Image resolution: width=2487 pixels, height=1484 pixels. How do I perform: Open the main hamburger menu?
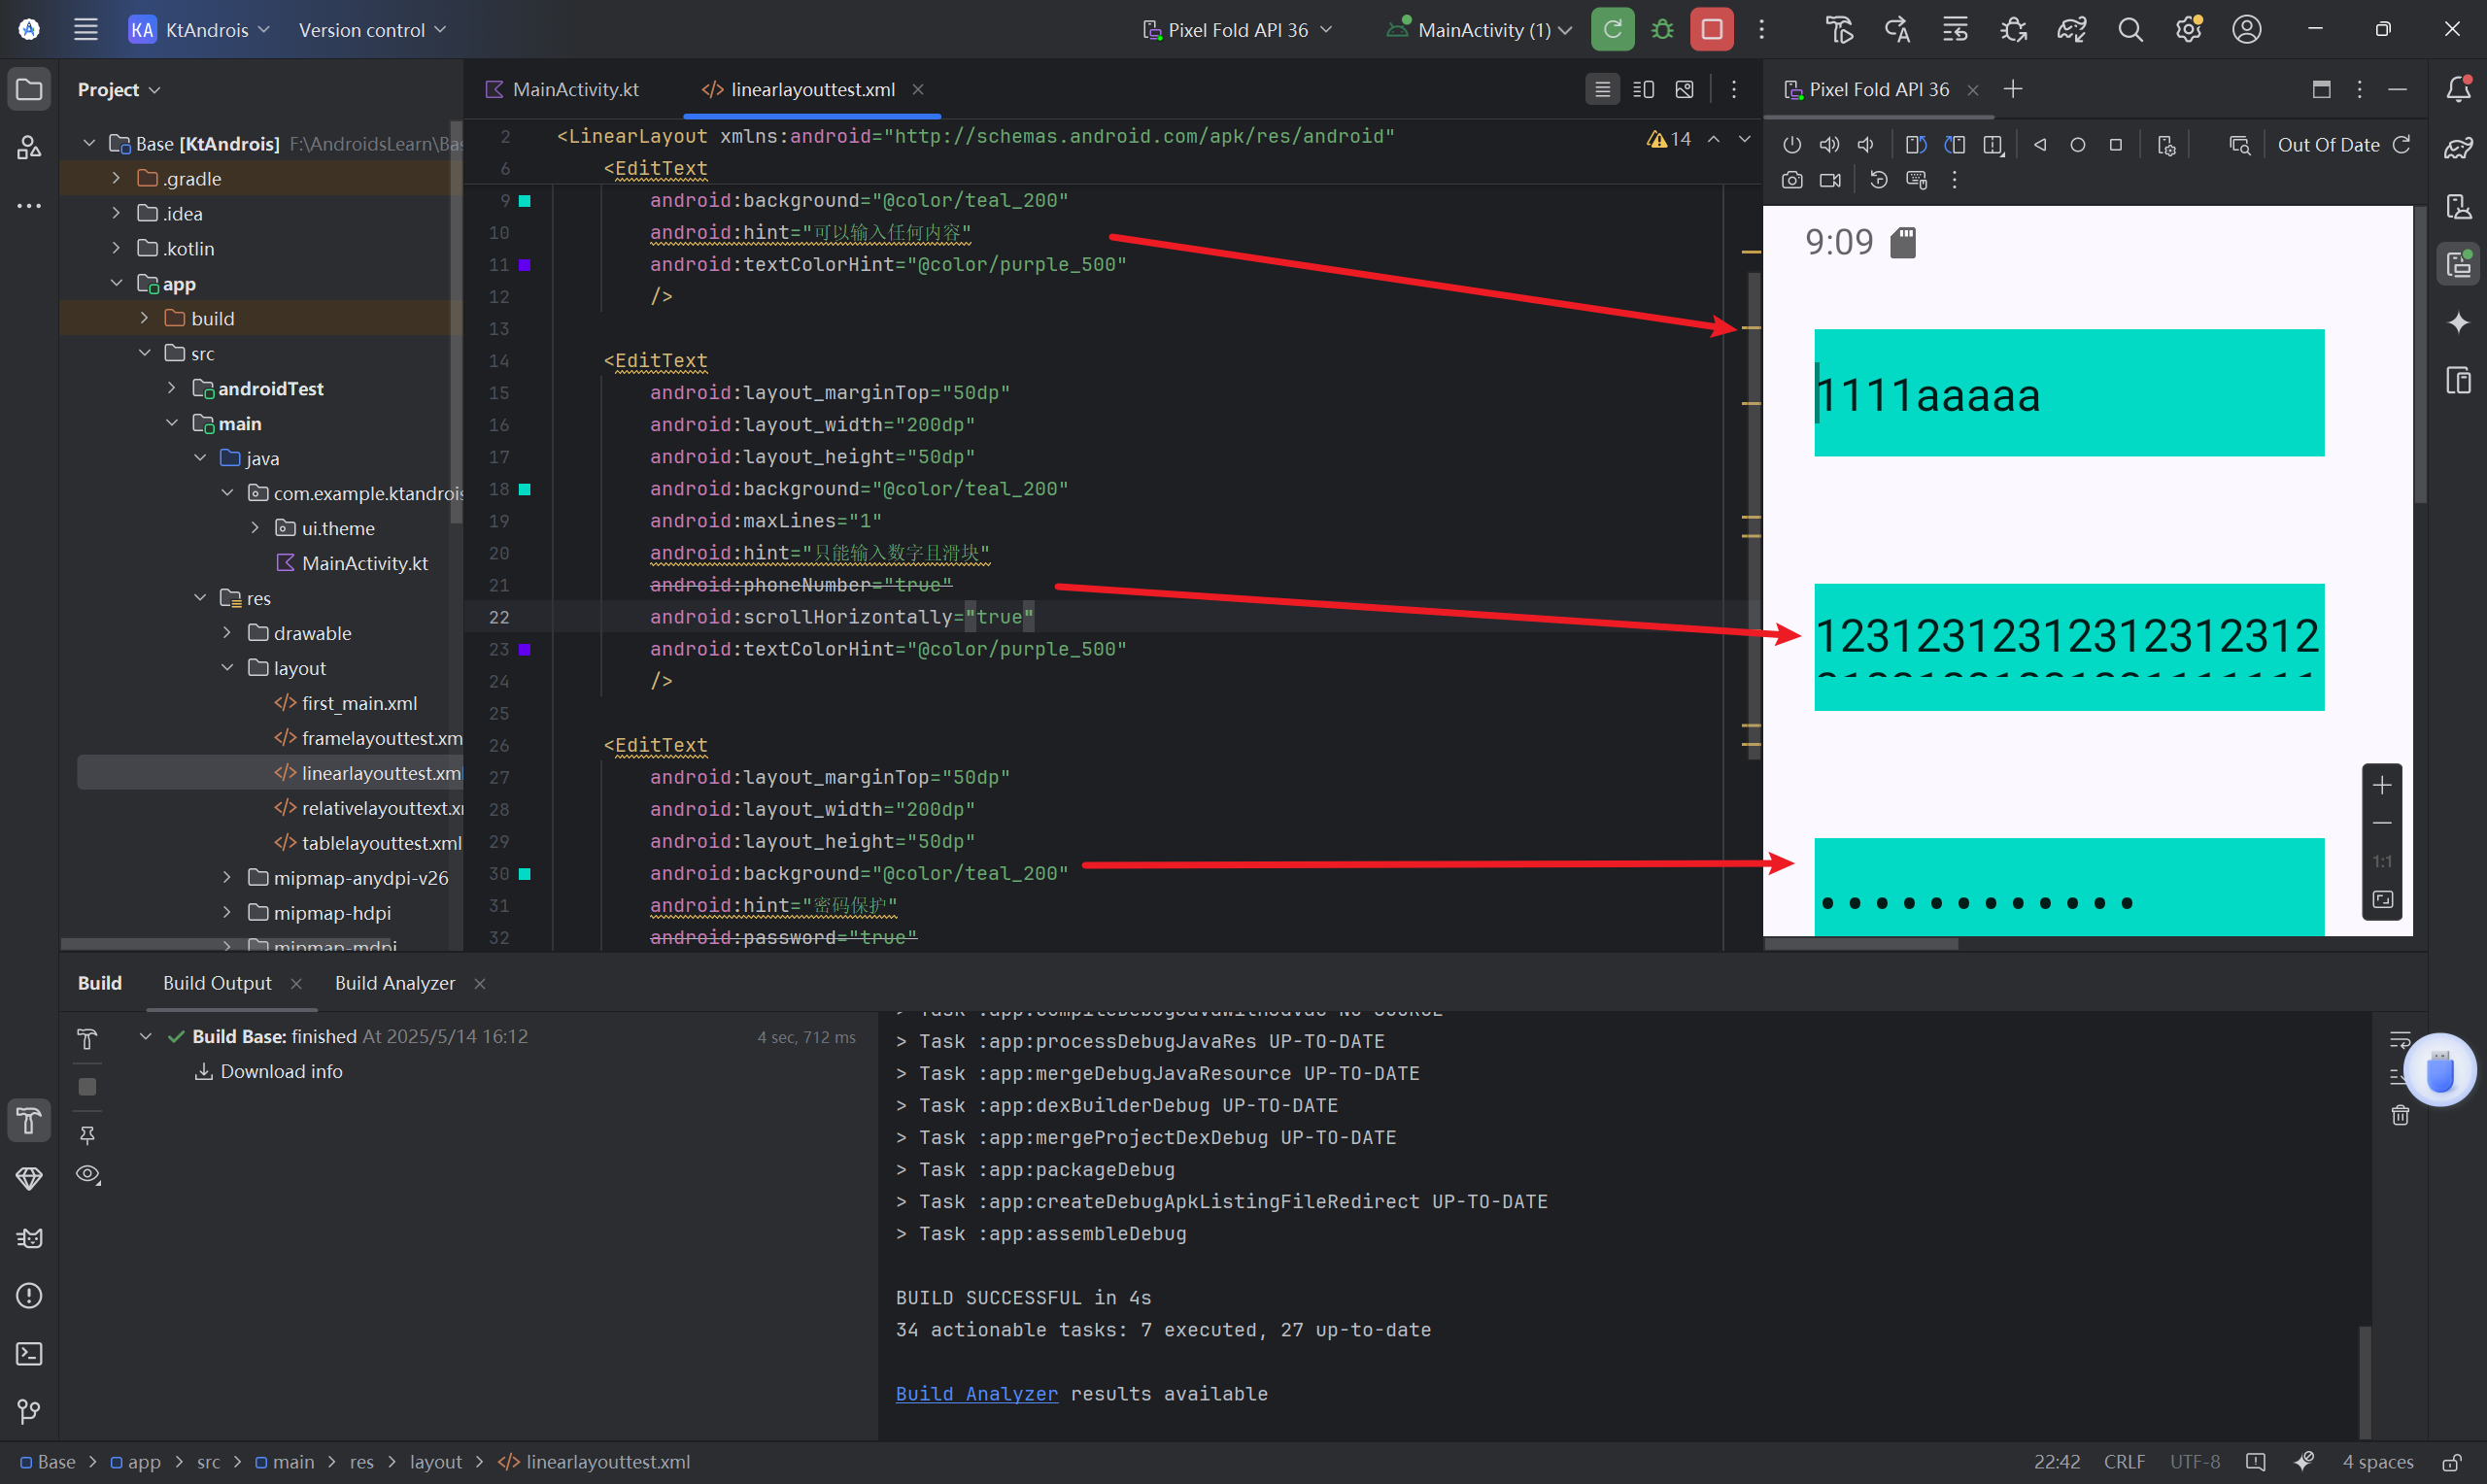pos(86,30)
